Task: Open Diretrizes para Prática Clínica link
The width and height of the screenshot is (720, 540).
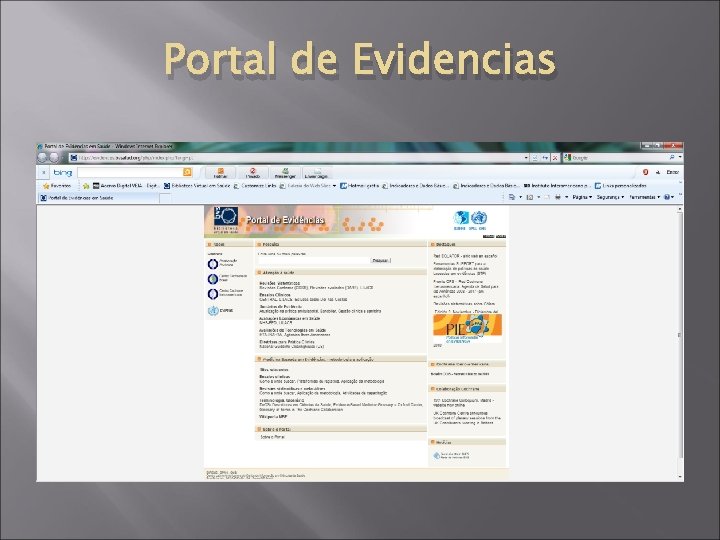Action: coord(287,342)
